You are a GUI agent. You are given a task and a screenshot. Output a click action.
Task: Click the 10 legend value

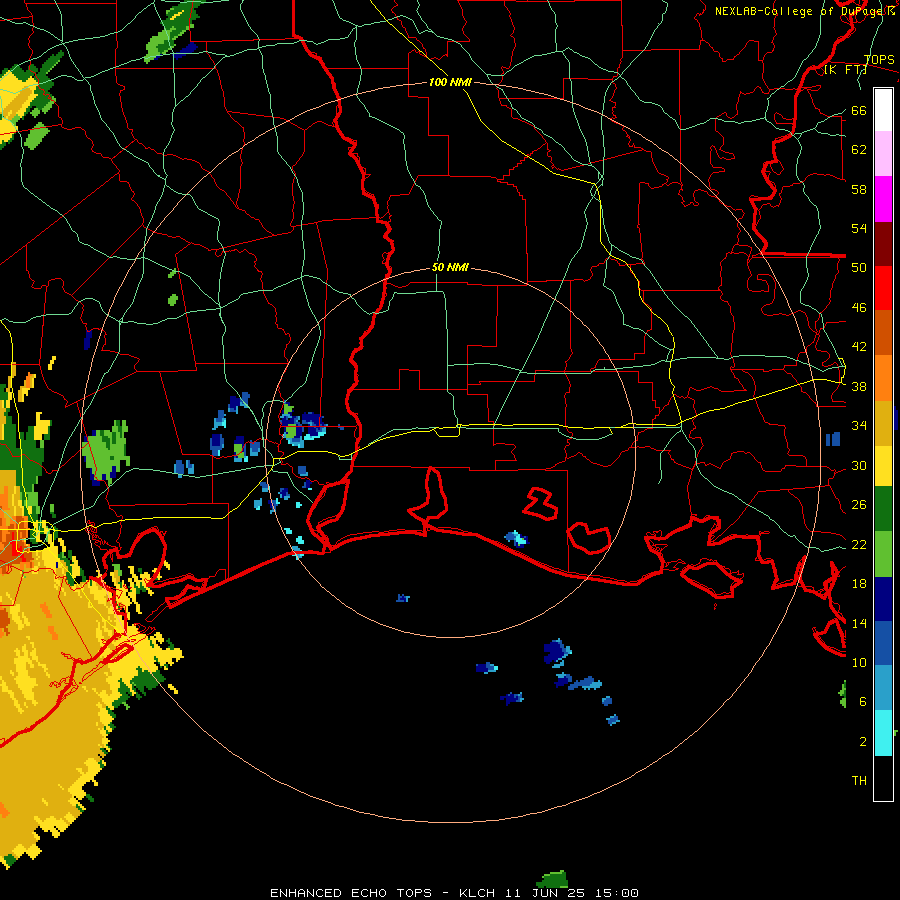859,662
